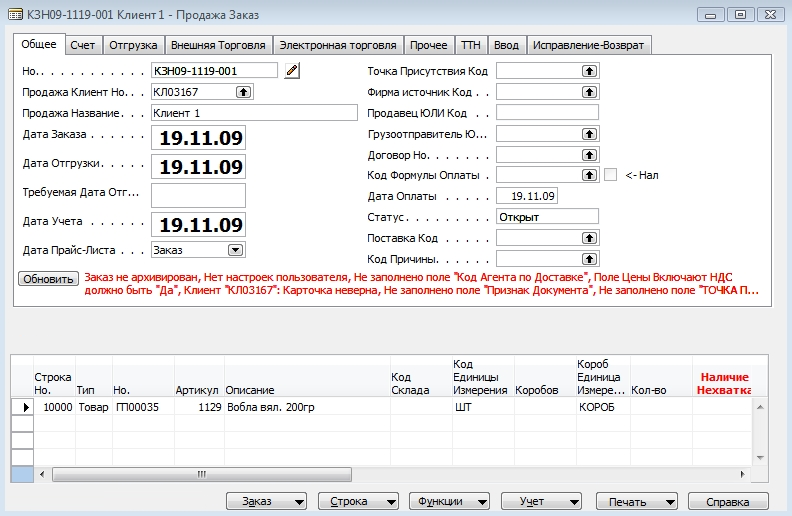Open lookup for Код Формулы Оплаты field
The image size is (792, 516).
click(589, 176)
